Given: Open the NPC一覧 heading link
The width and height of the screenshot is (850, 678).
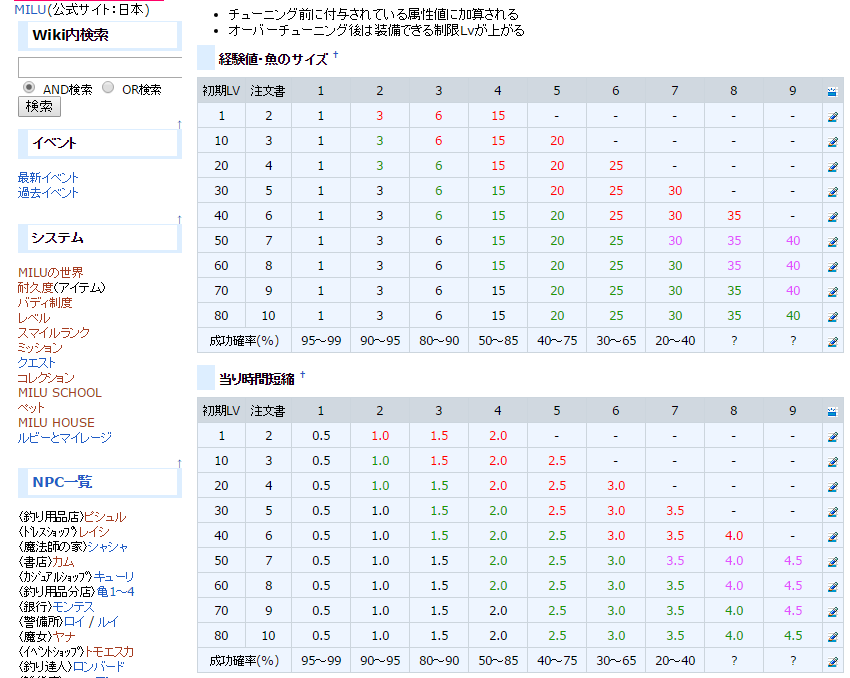Looking at the screenshot, I should click(x=62, y=482).
